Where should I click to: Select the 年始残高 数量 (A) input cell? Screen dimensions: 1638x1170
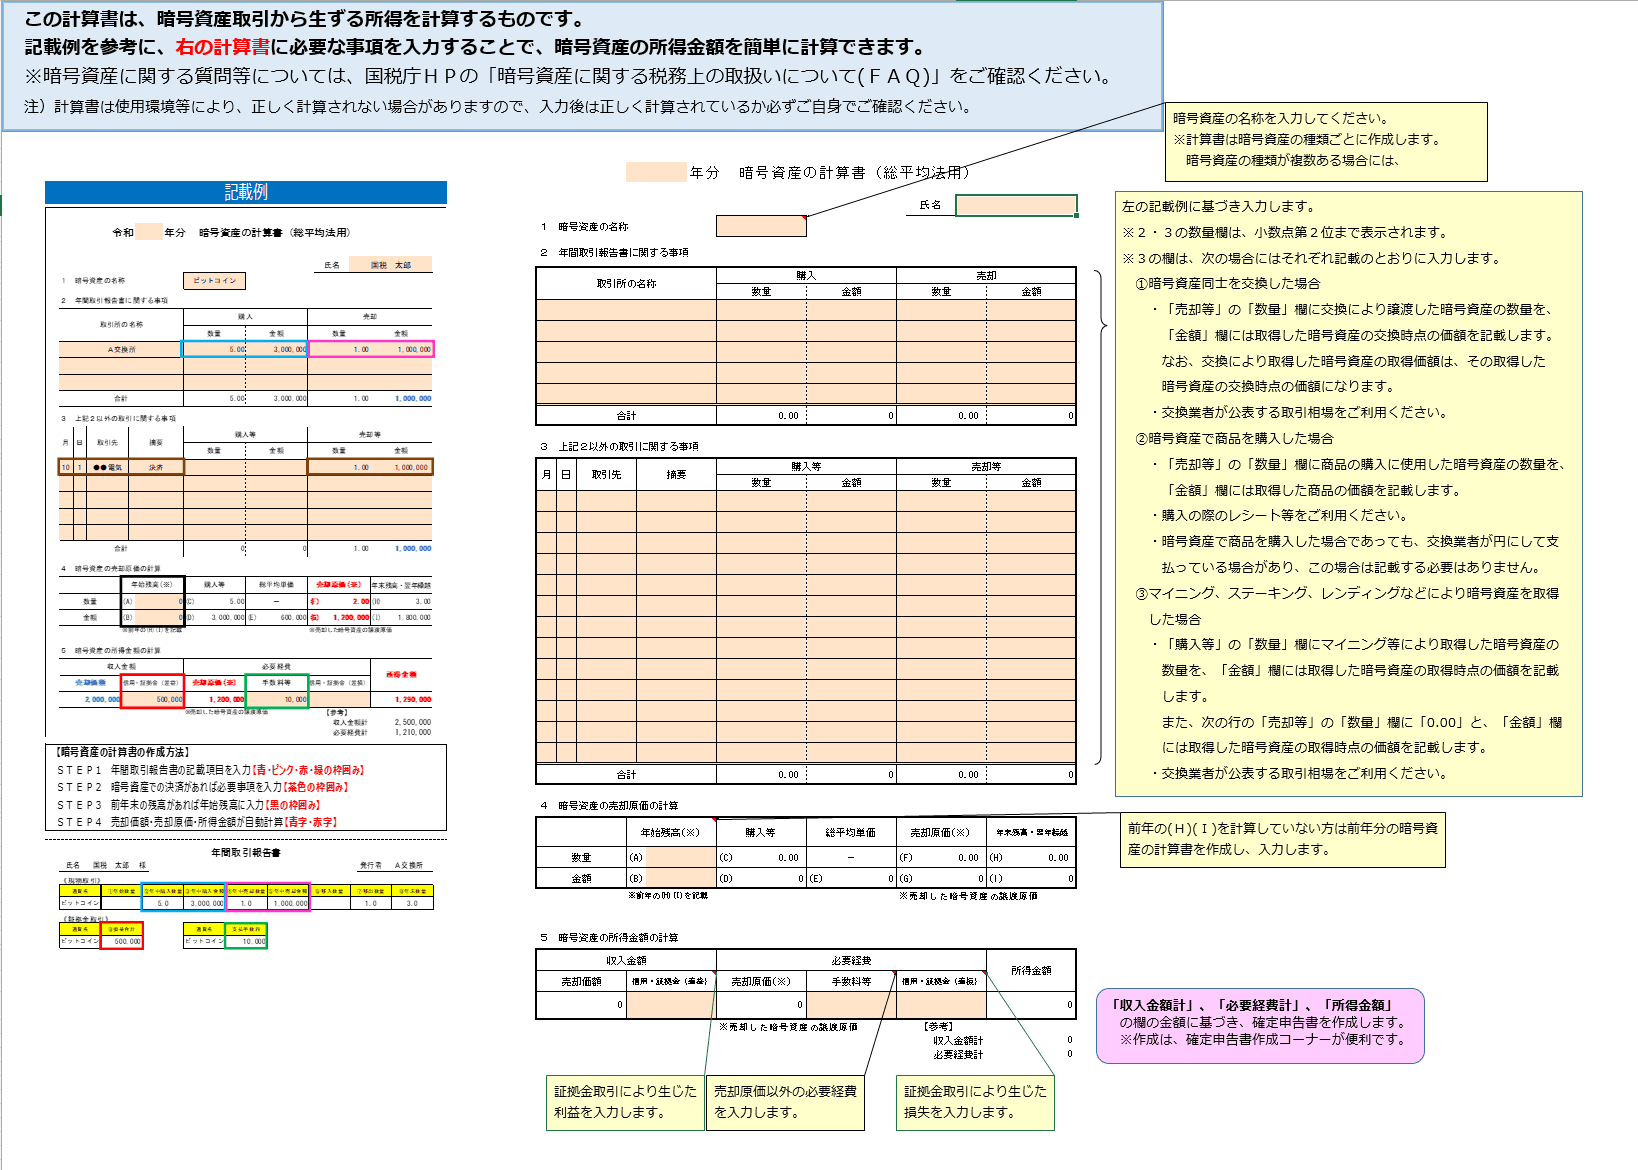coord(680,857)
